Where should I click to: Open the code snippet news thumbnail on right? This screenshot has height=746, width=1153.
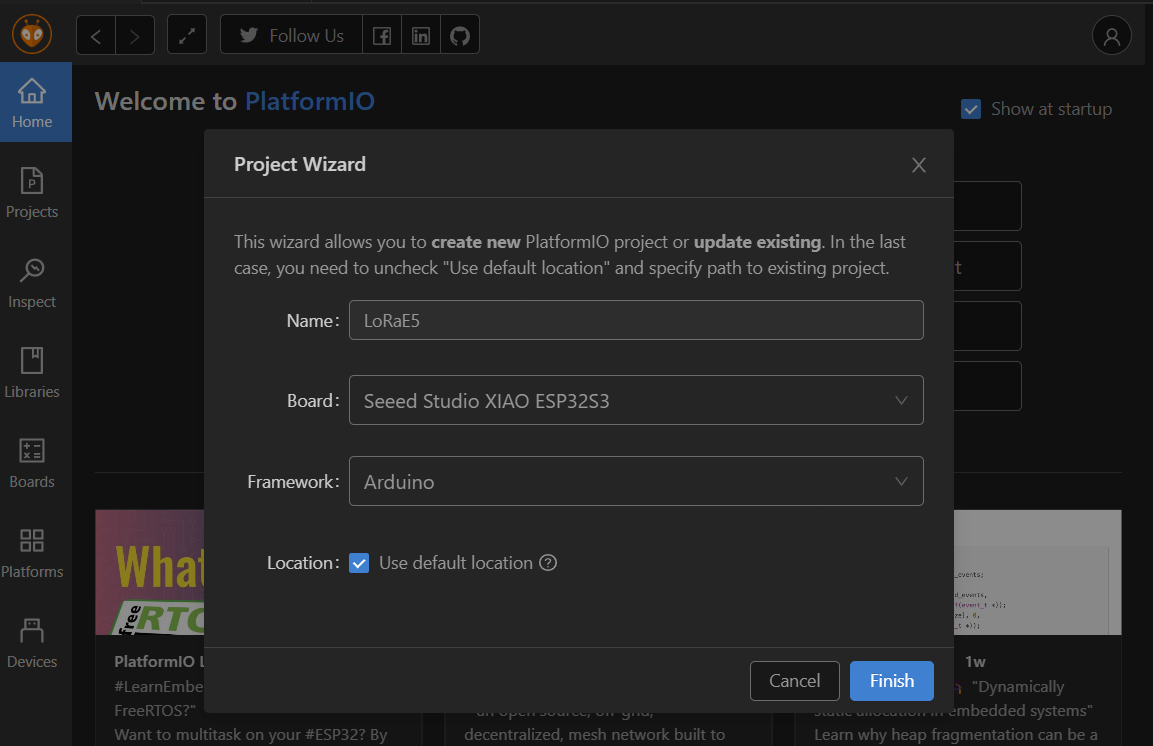(x=1038, y=572)
